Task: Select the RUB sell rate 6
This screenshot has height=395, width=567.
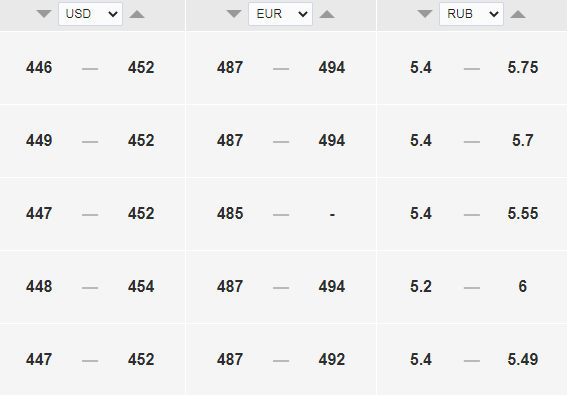Action: (x=523, y=286)
